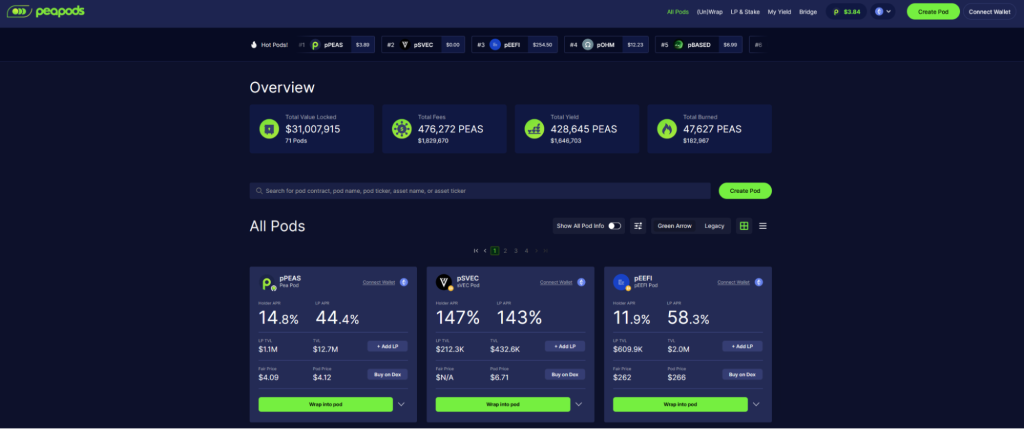
Task: Click Add LP on pPEAS card
Action: (x=387, y=347)
